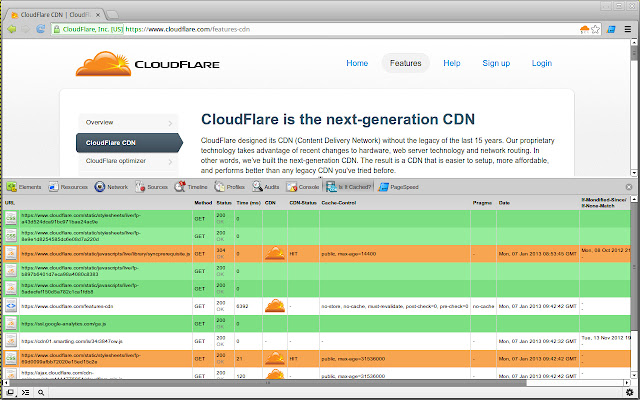Click the Login link
640x400 pixels.
[x=542, y=63]
